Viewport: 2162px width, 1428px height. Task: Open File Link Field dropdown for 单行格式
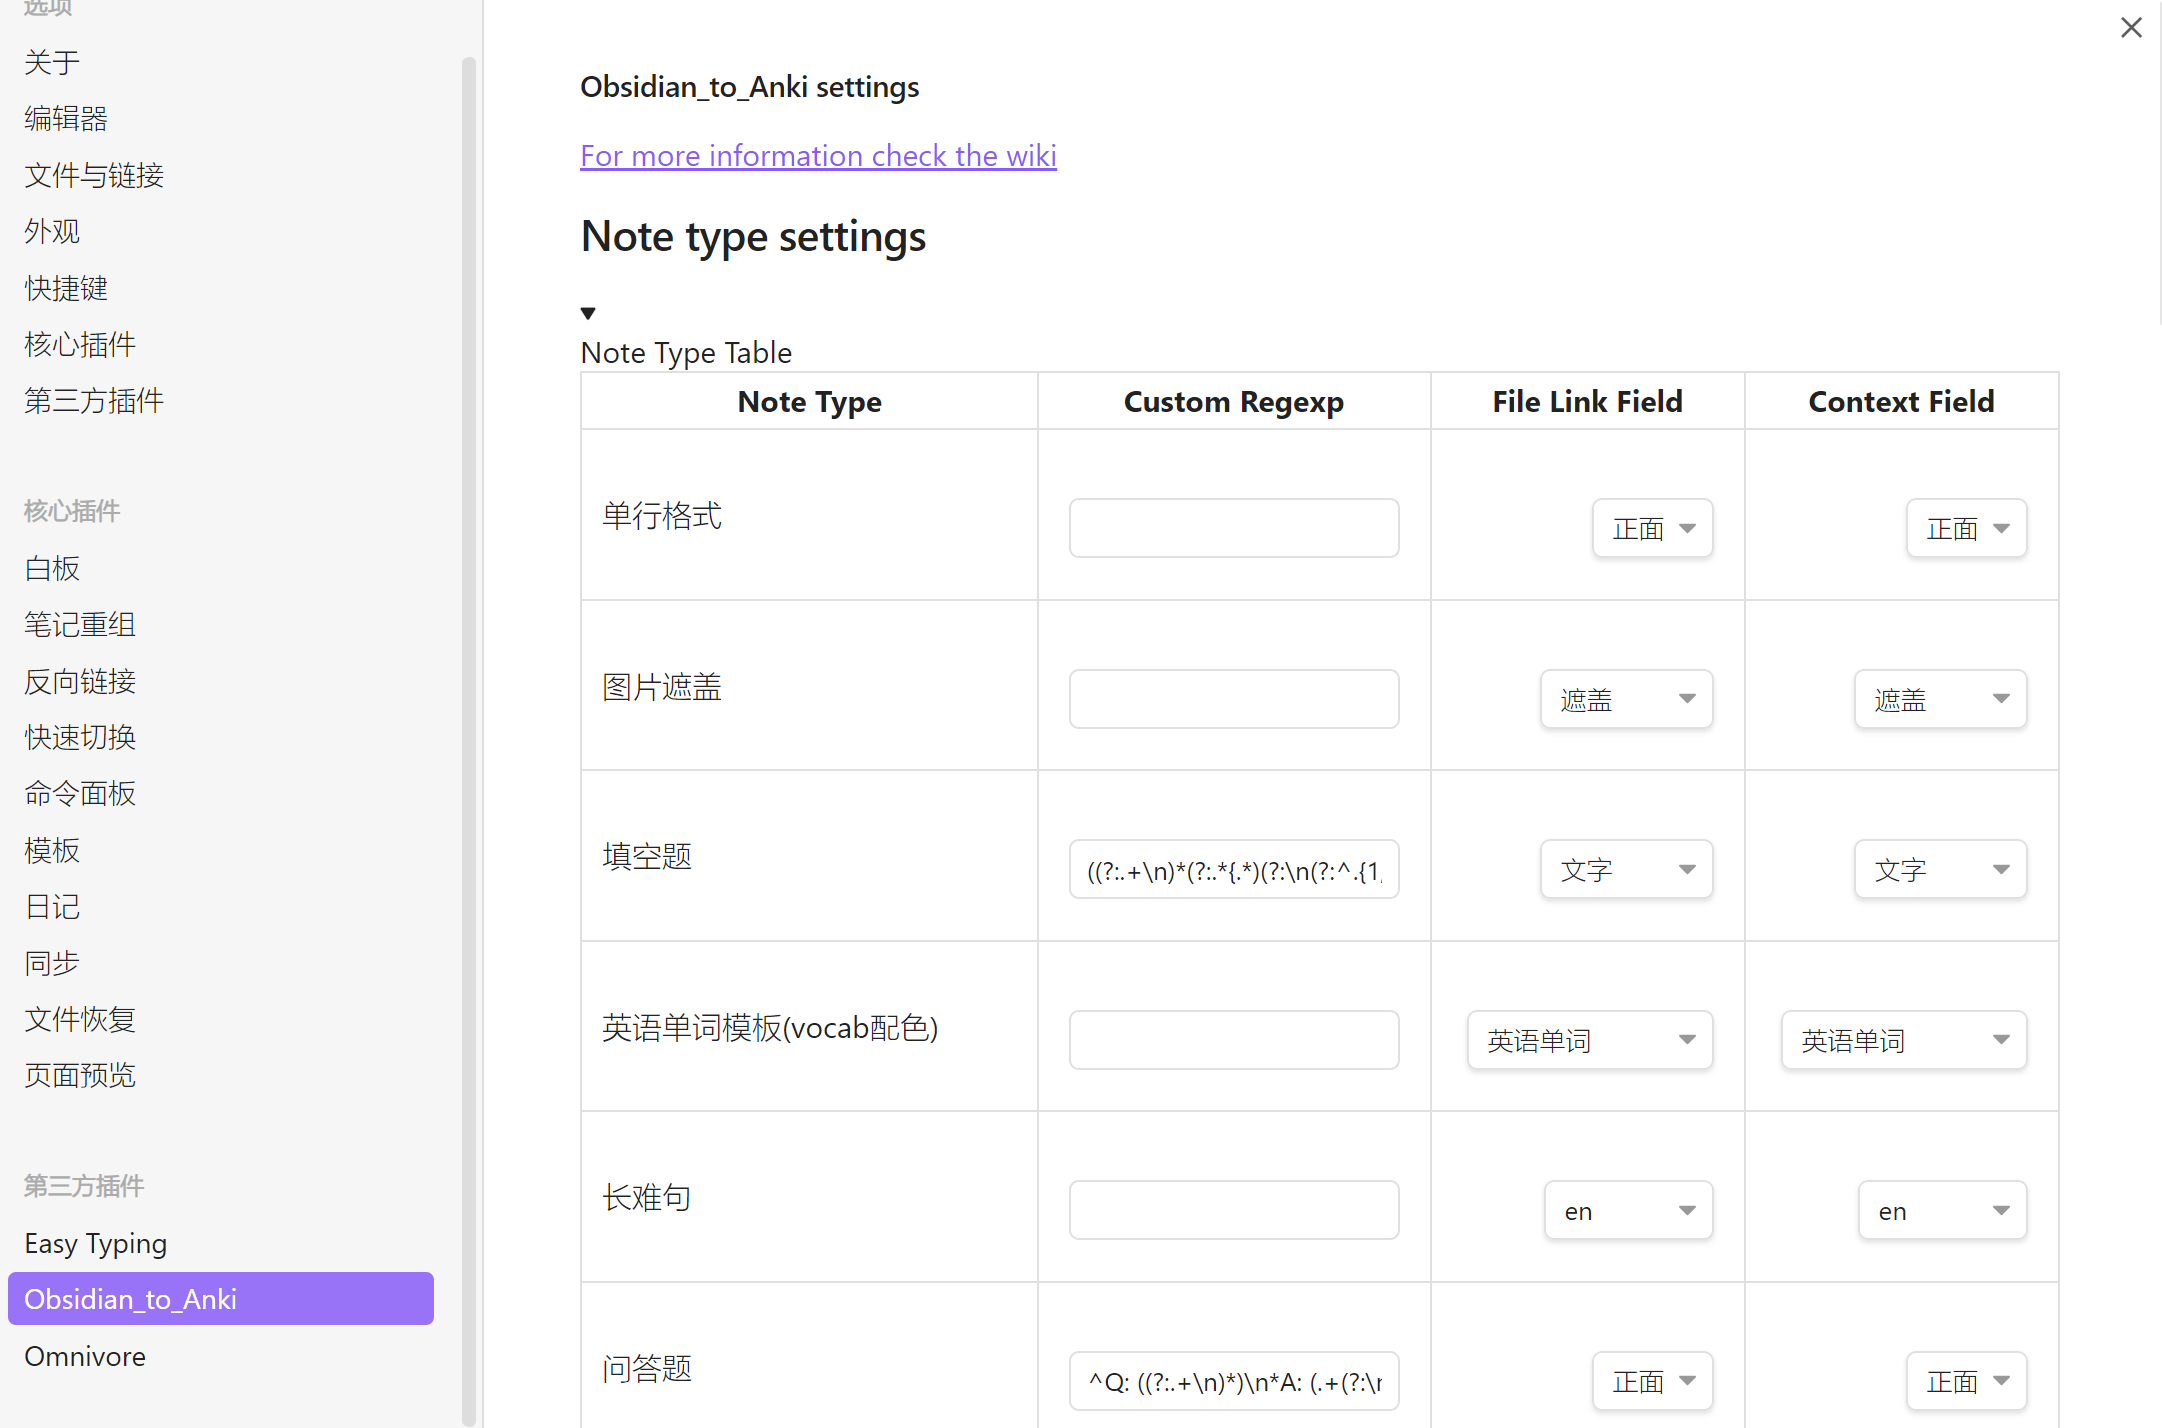[1652, 528]
